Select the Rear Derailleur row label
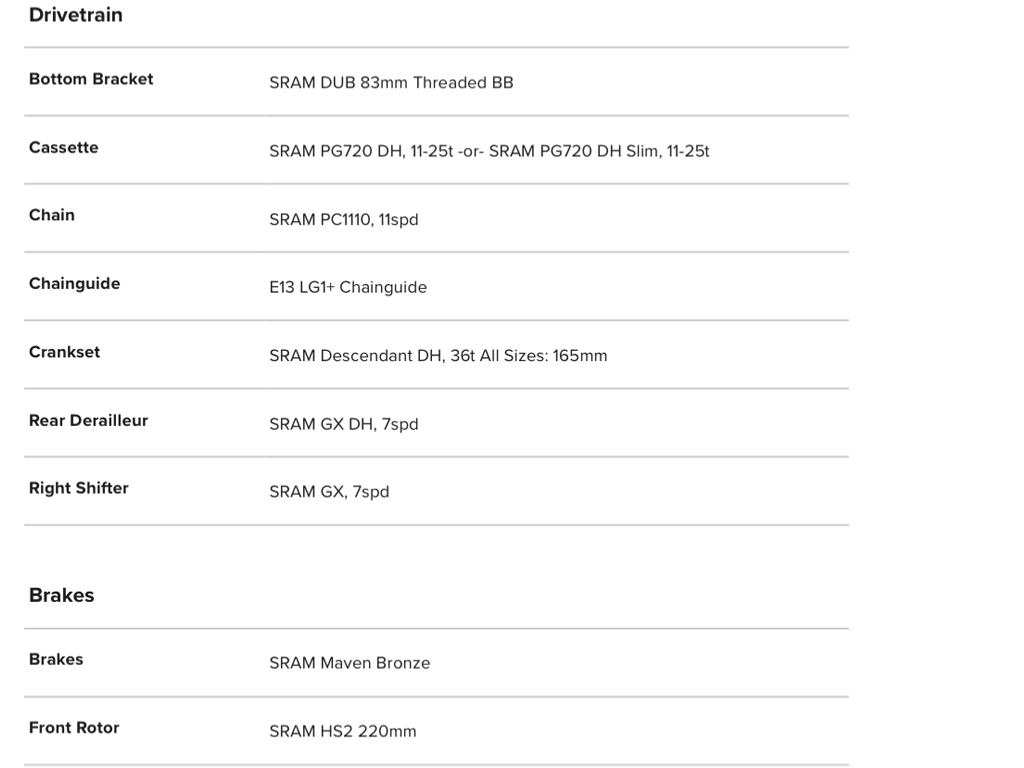 point(88,420)
